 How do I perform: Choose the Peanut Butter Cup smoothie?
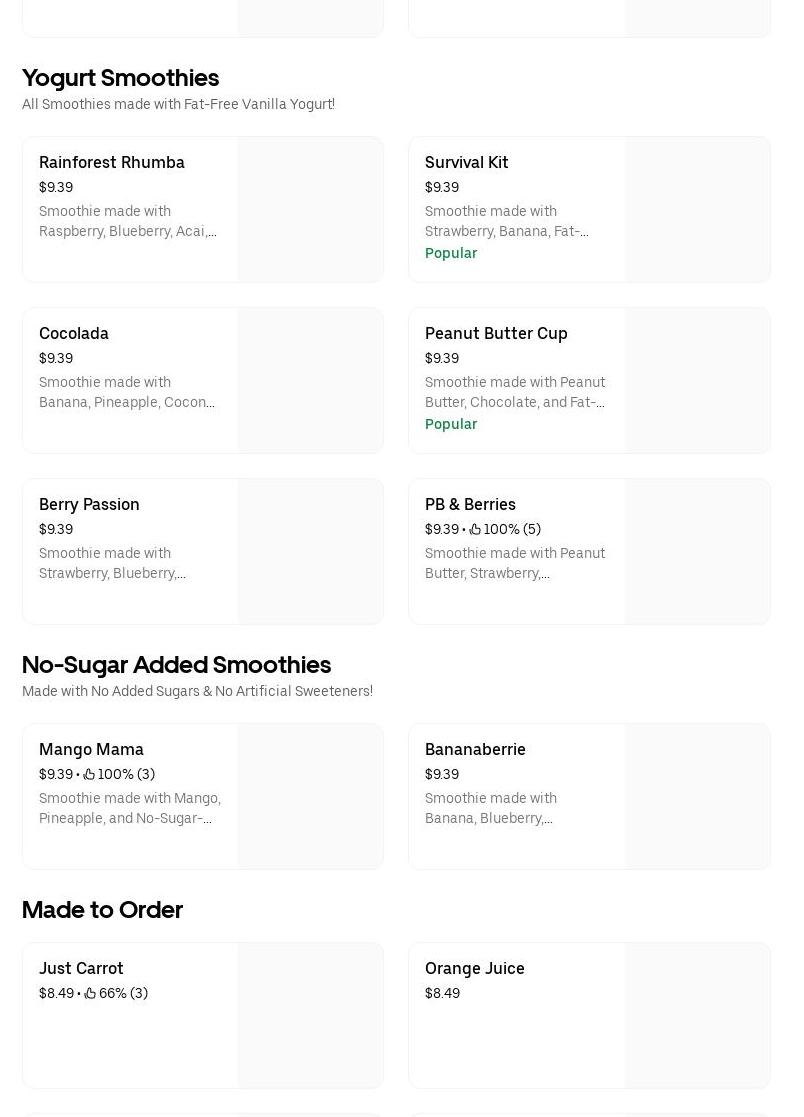click(x=496, y=333)
